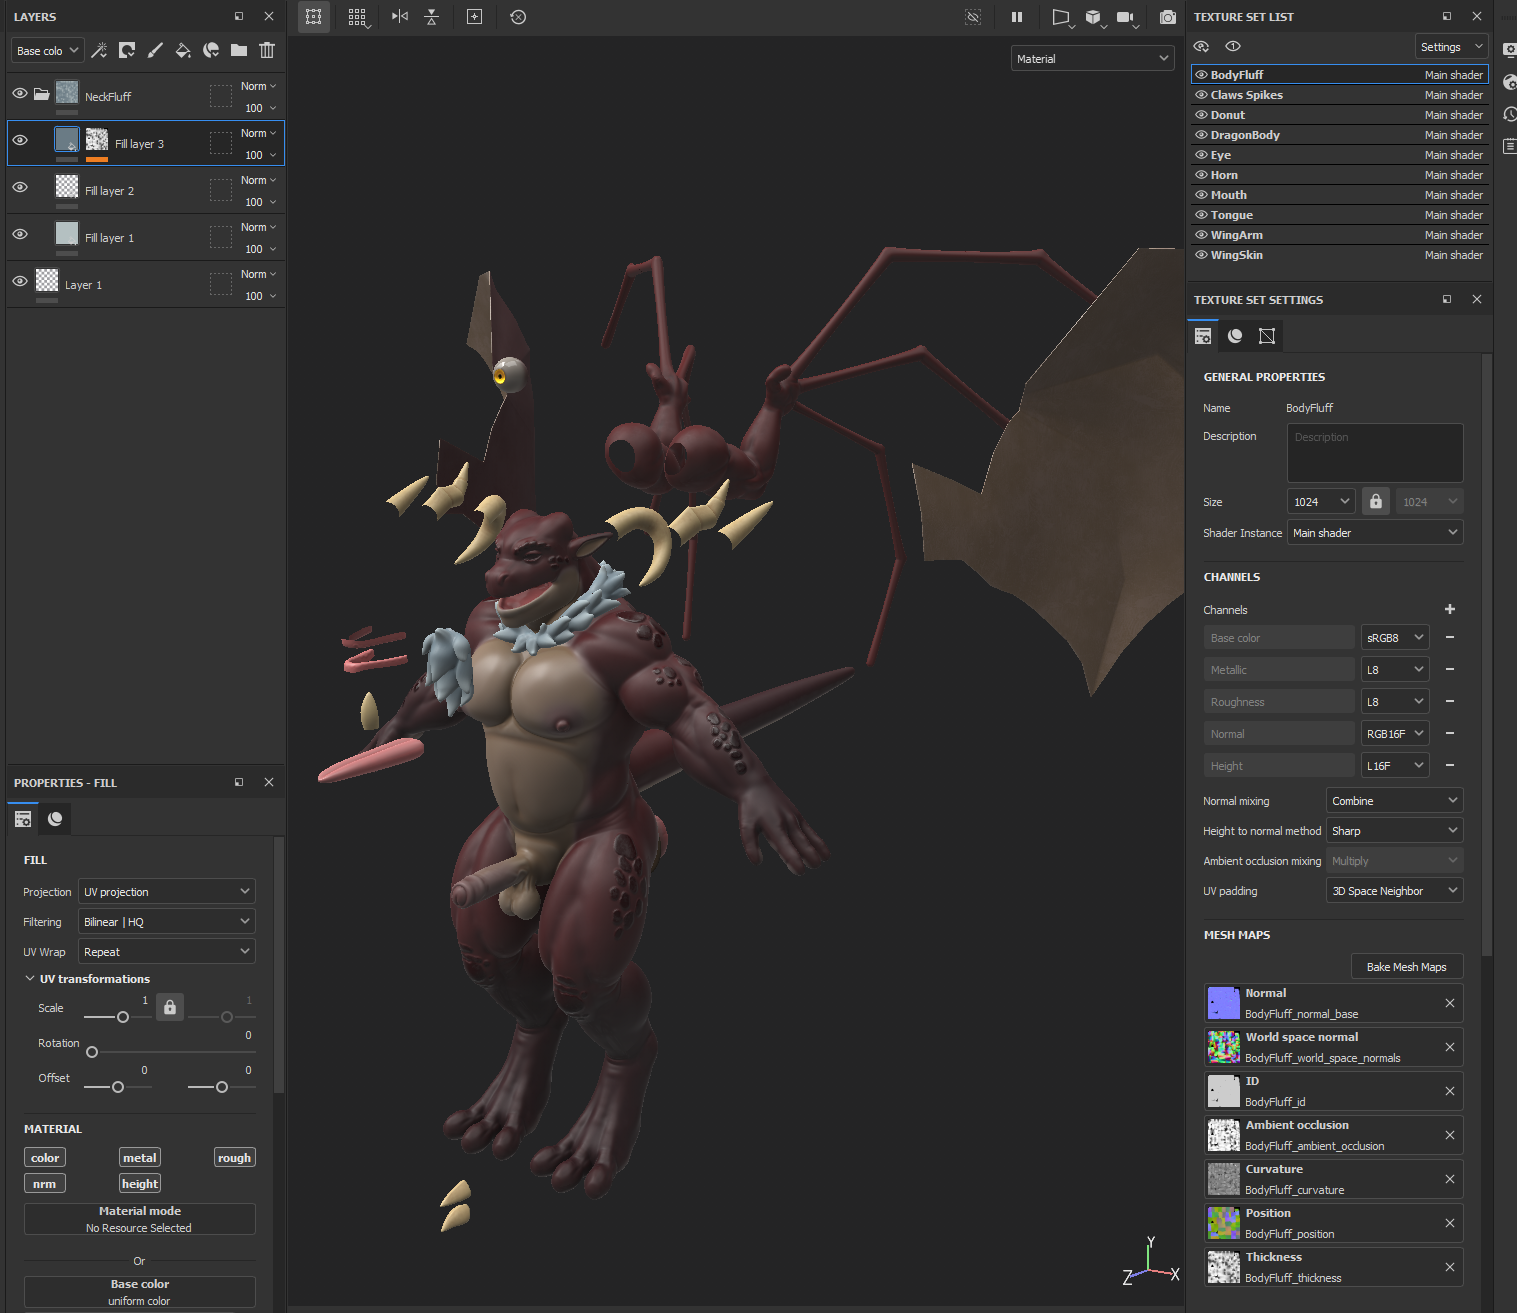The height and width of the screenshot is (1313, 1517).
Task: Click the add effect magic wand icon
Action: pyautogui.click(x=99, y=50)
